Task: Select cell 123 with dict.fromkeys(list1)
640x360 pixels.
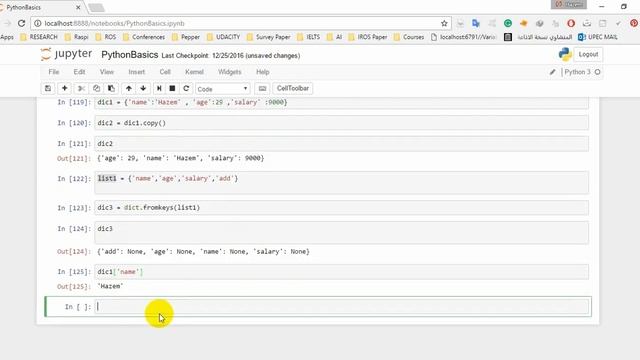Action: 342,207
